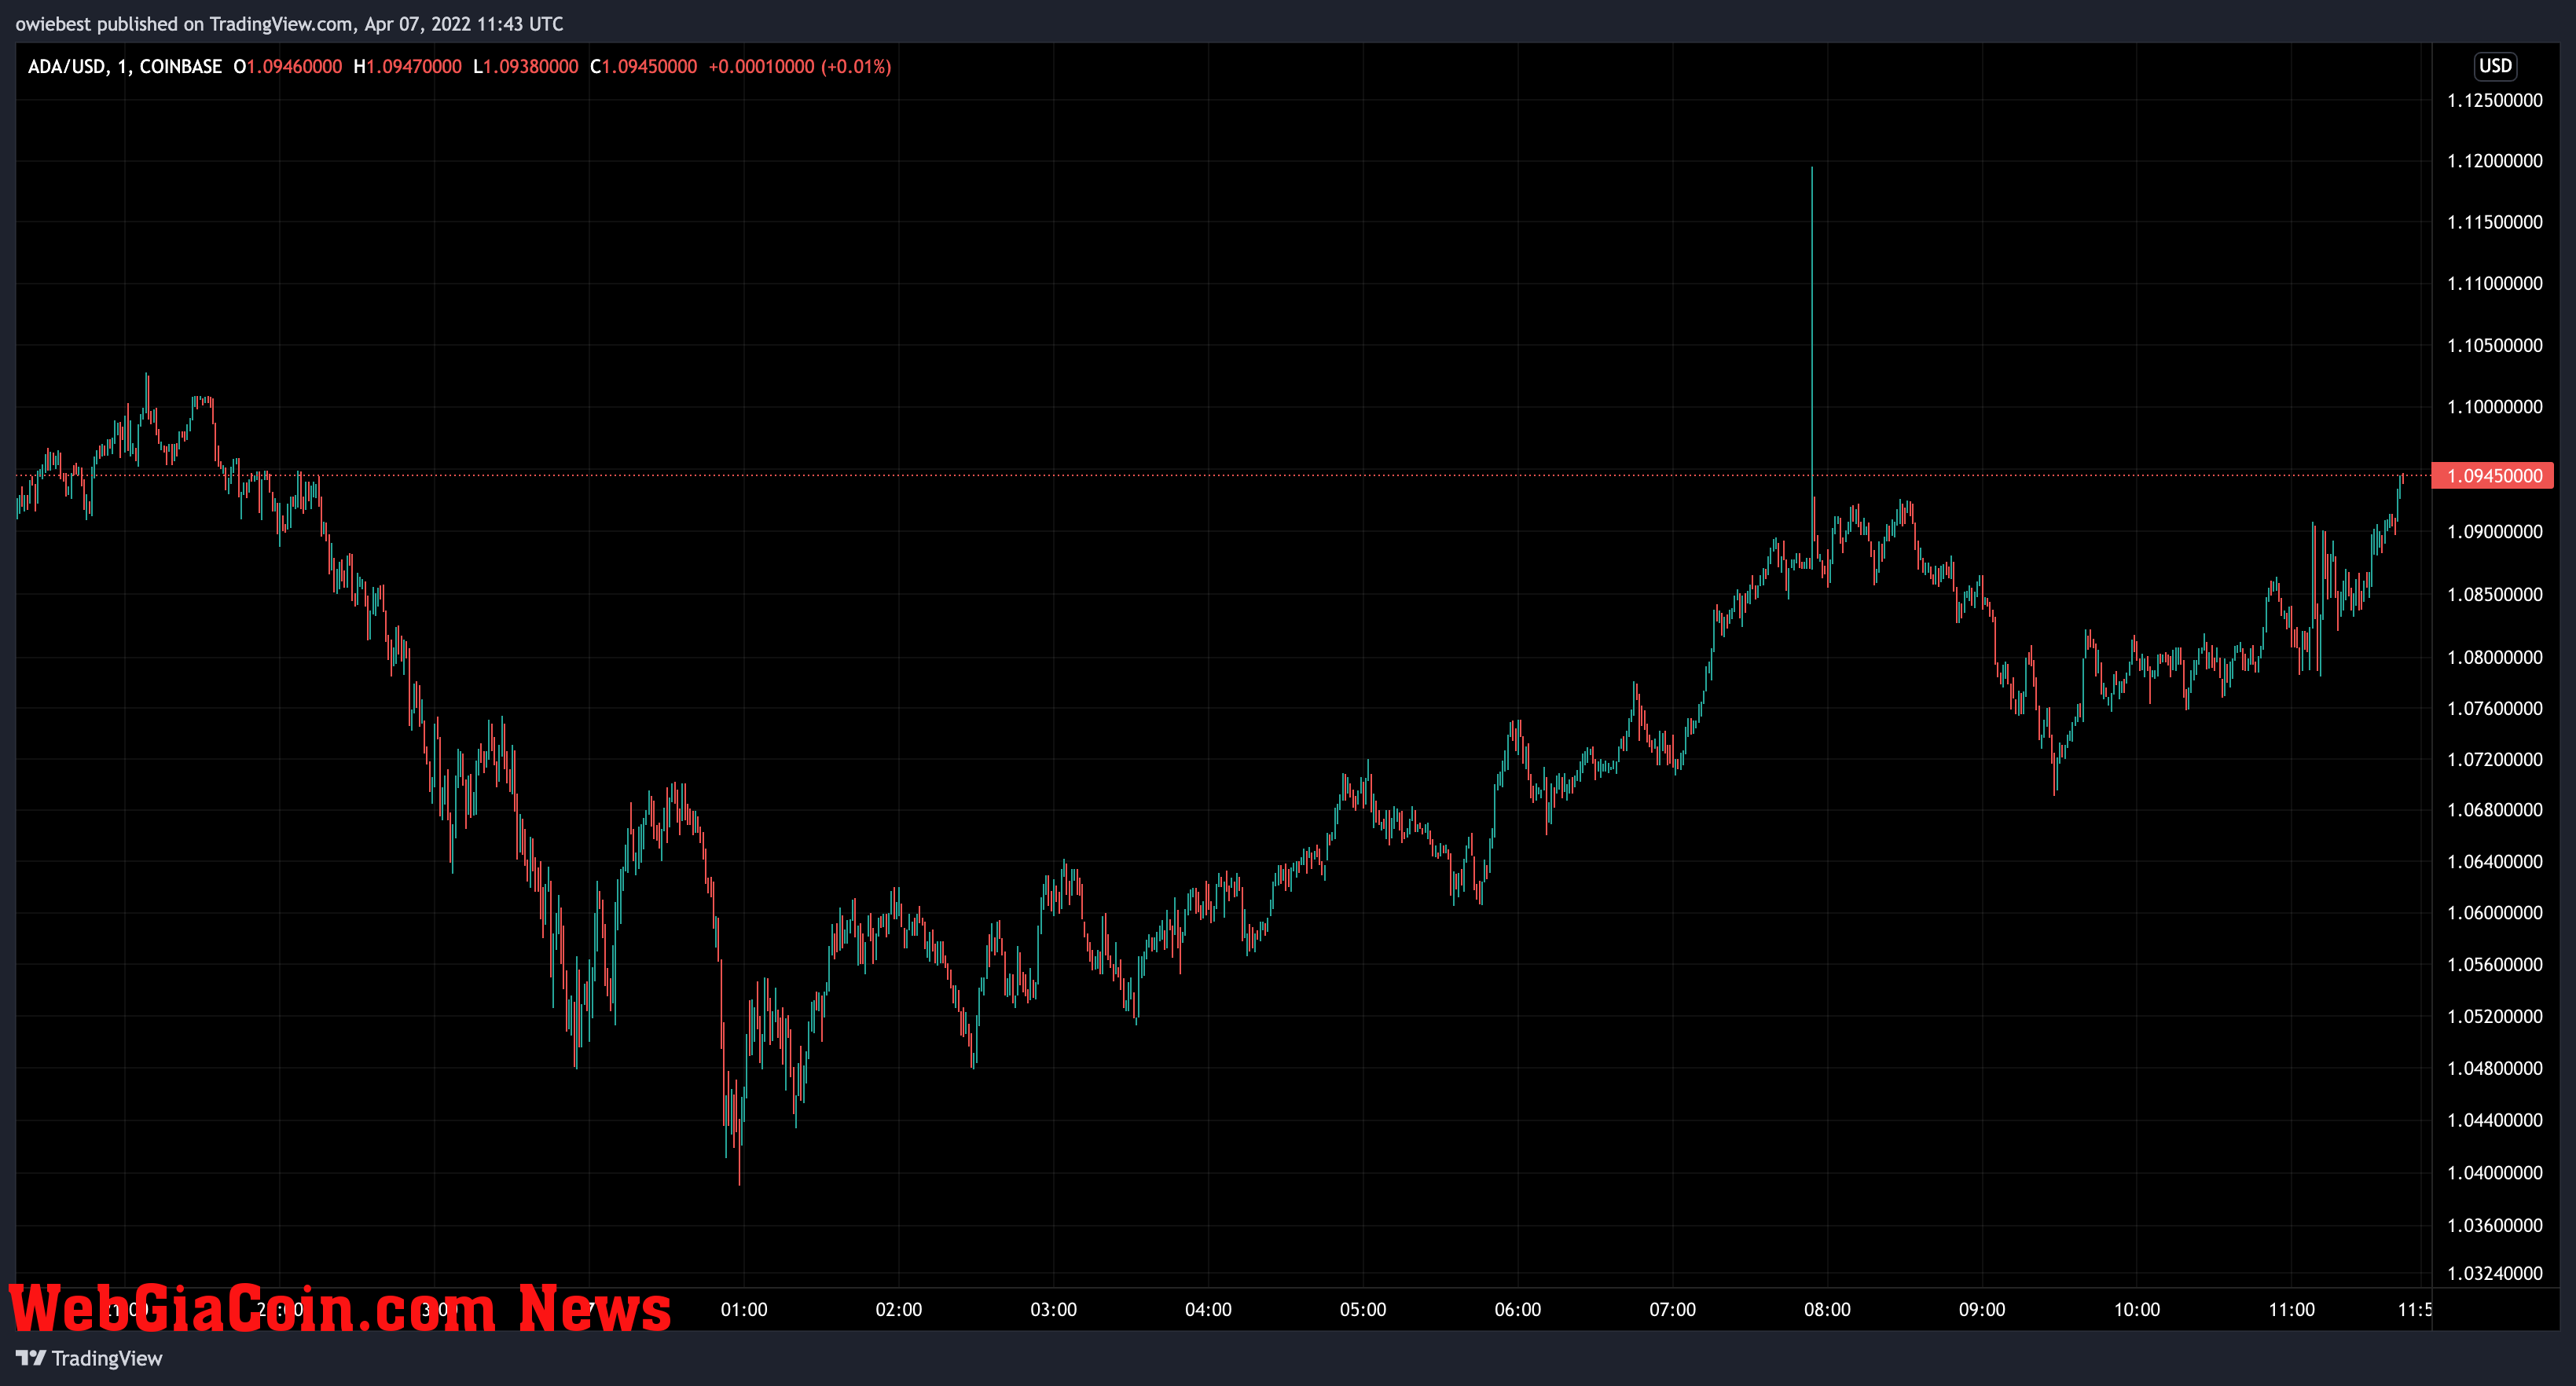
Task: Click price axis label 1.04400000
Action: click(2495, 1121)
